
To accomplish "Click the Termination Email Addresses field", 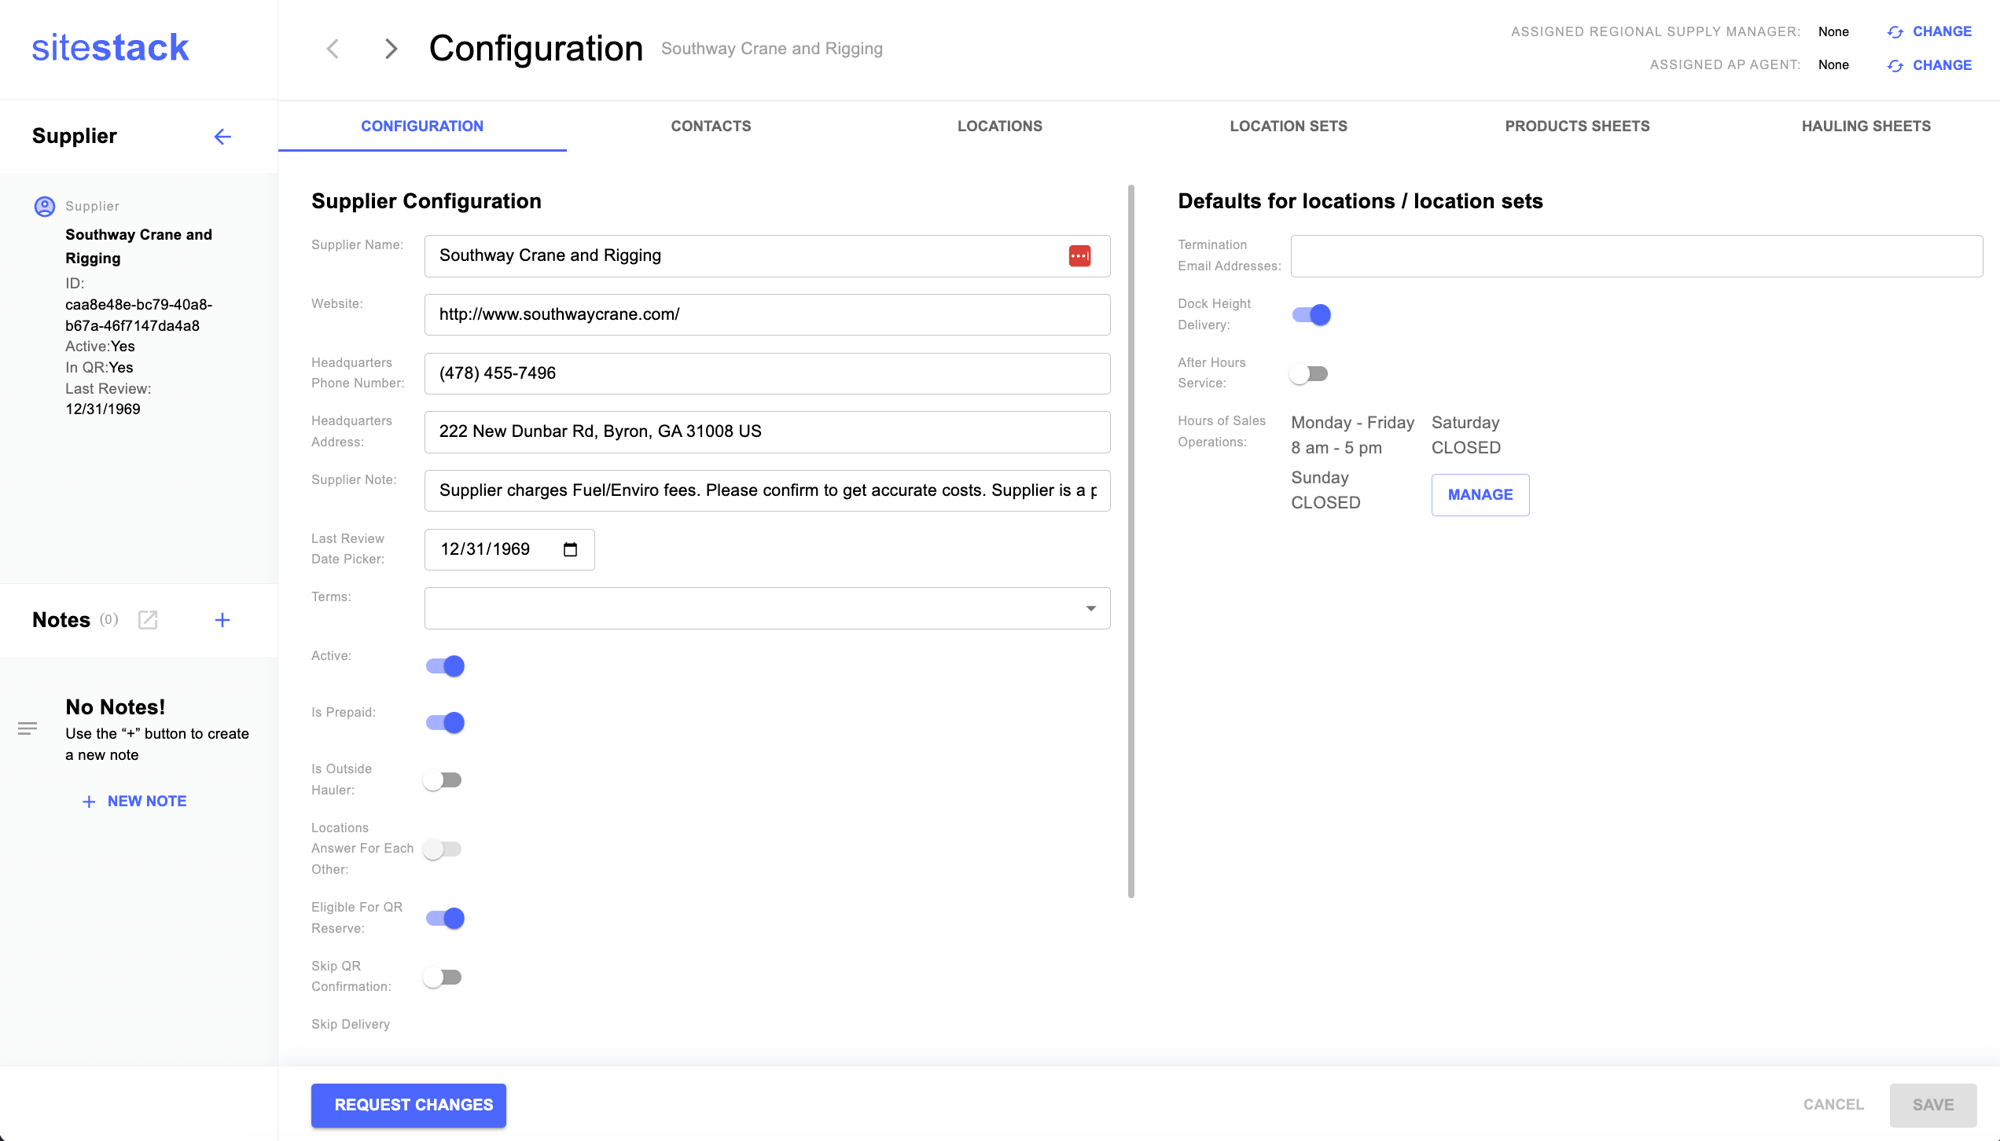I will point(1636,256).
